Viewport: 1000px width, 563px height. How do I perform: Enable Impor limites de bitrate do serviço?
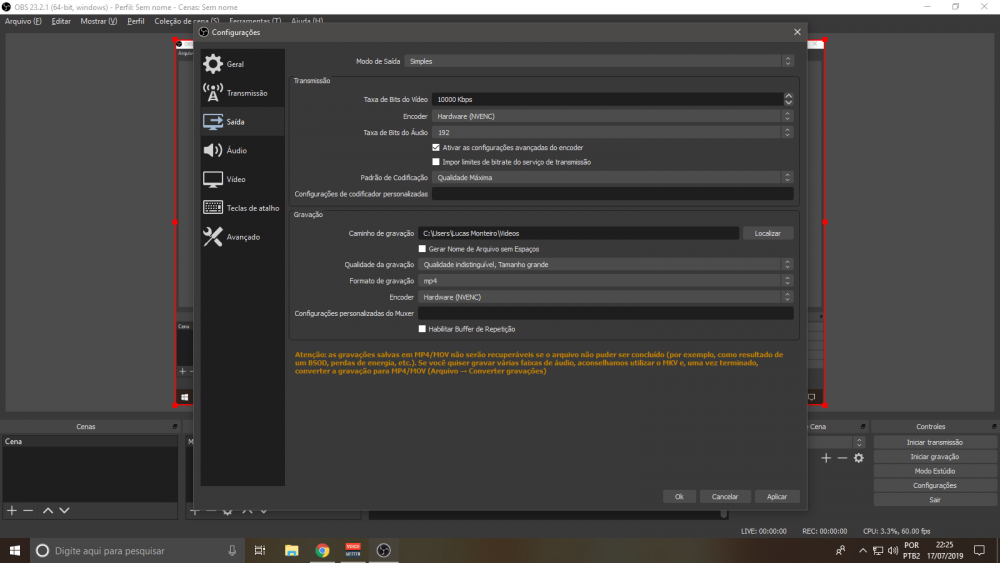tap(436, 162)
